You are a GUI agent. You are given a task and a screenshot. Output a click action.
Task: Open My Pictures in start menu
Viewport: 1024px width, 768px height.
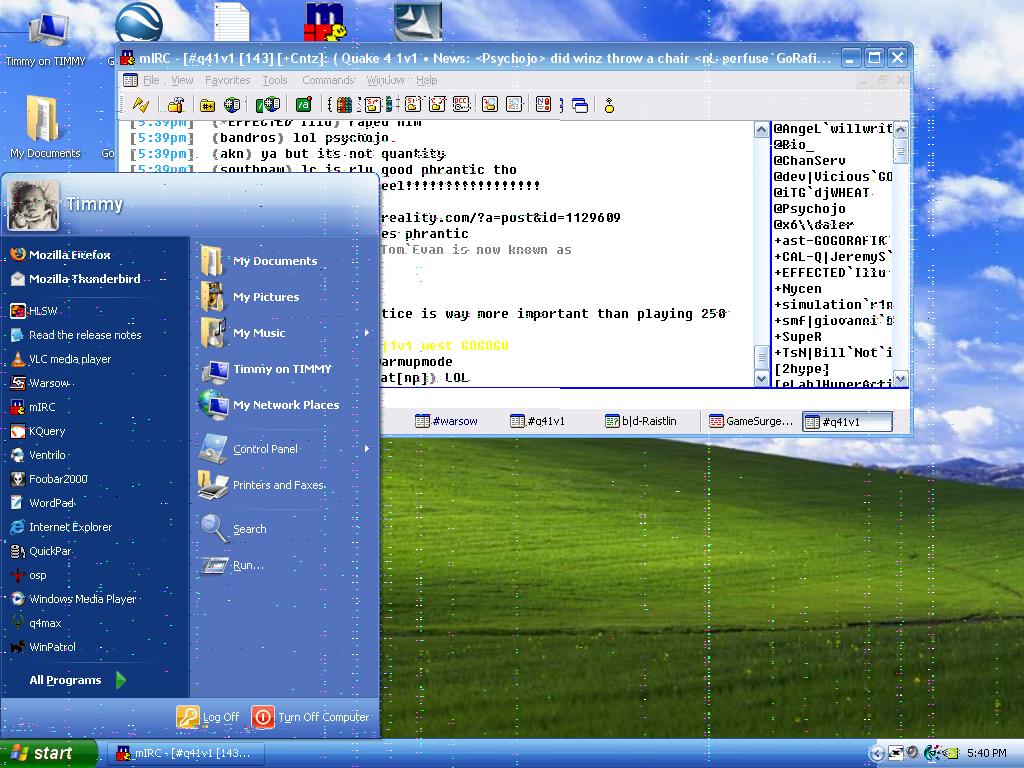(x=250, y=297)
